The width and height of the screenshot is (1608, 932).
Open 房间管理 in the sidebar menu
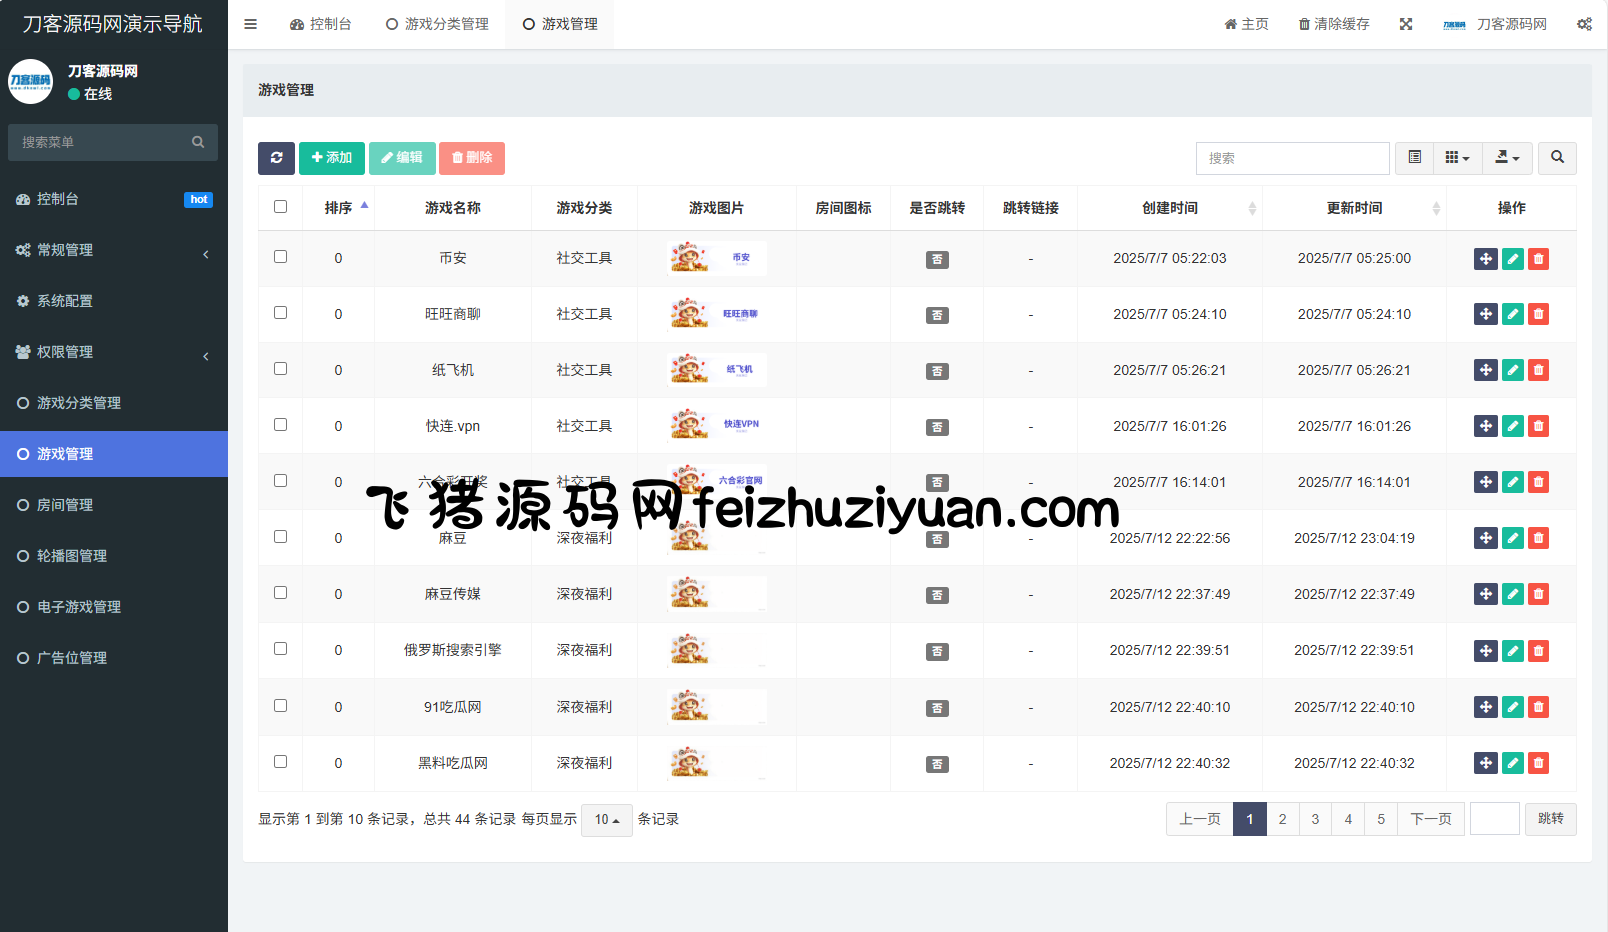pos(65,505)
